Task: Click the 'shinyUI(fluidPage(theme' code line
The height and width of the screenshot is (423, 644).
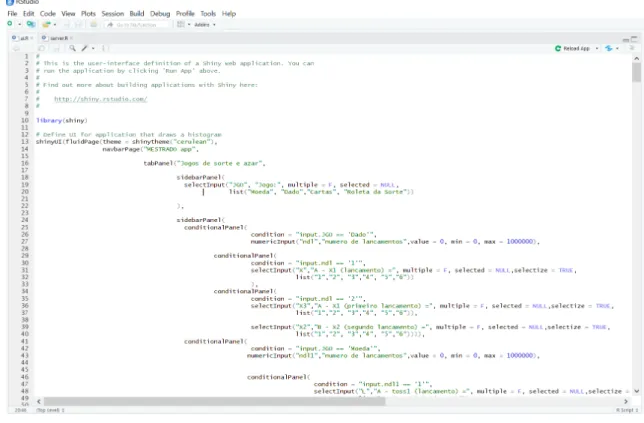Action: 126,142
